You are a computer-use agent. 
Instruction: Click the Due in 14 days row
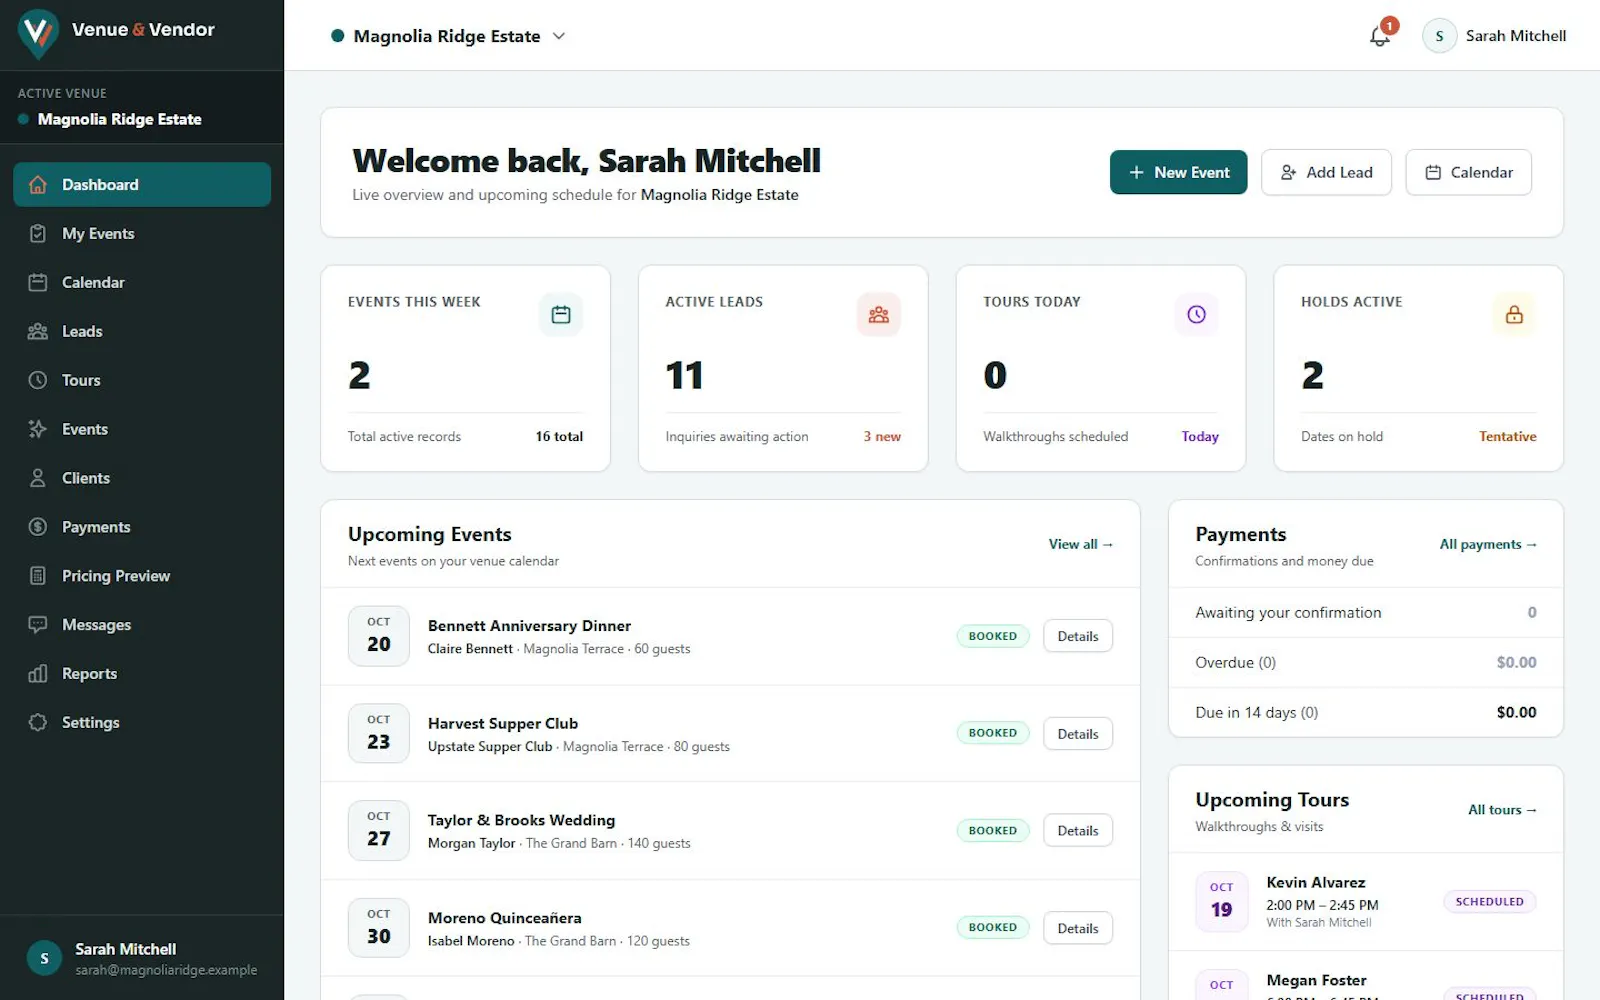pos(1365,713)
